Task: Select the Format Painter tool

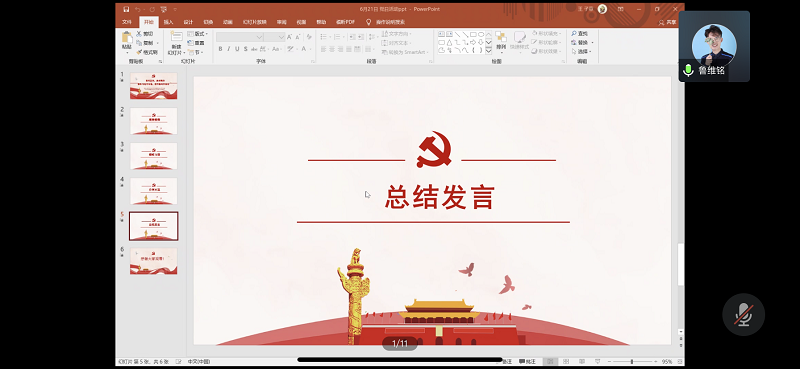Action: click(x=147, y=52)
